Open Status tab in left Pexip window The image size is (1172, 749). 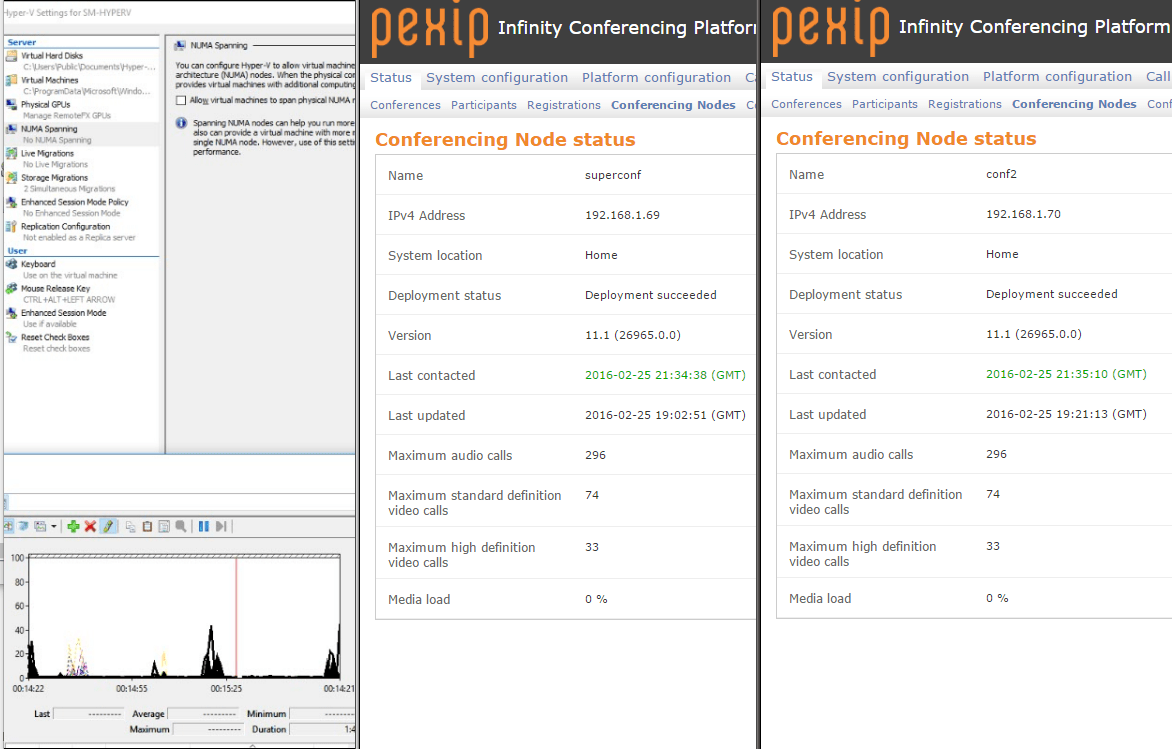point(391,78)
